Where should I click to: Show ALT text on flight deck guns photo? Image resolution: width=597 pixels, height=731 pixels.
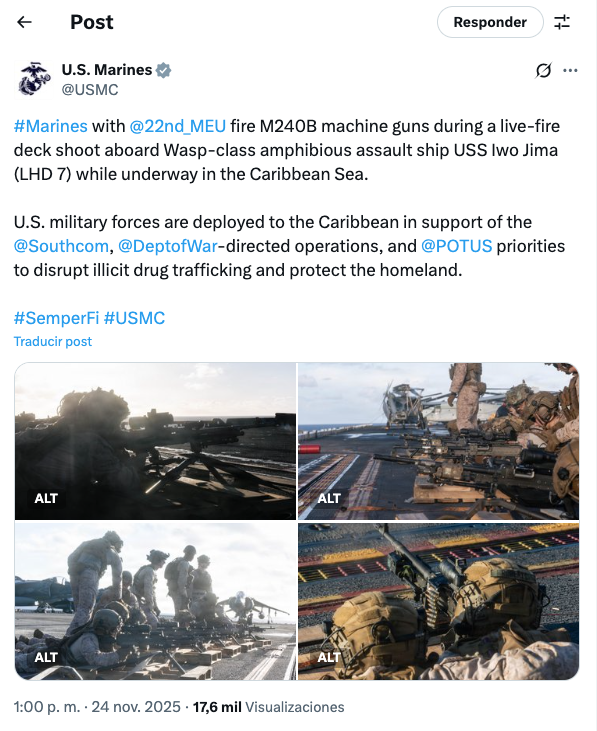coord(329,498)
